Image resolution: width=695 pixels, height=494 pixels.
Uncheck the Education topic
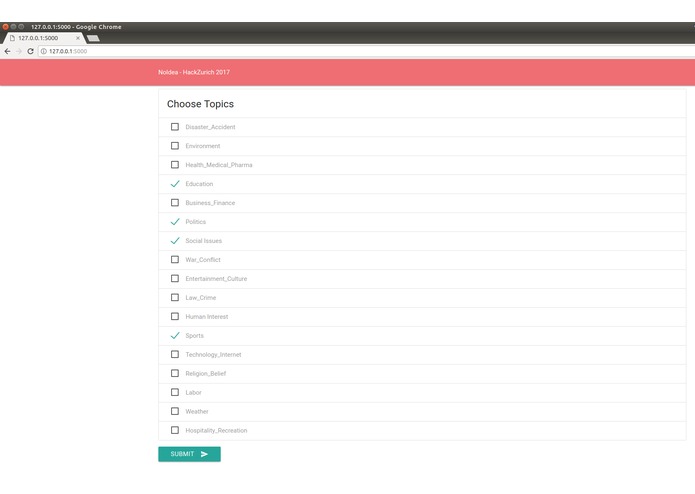point(175,184)
